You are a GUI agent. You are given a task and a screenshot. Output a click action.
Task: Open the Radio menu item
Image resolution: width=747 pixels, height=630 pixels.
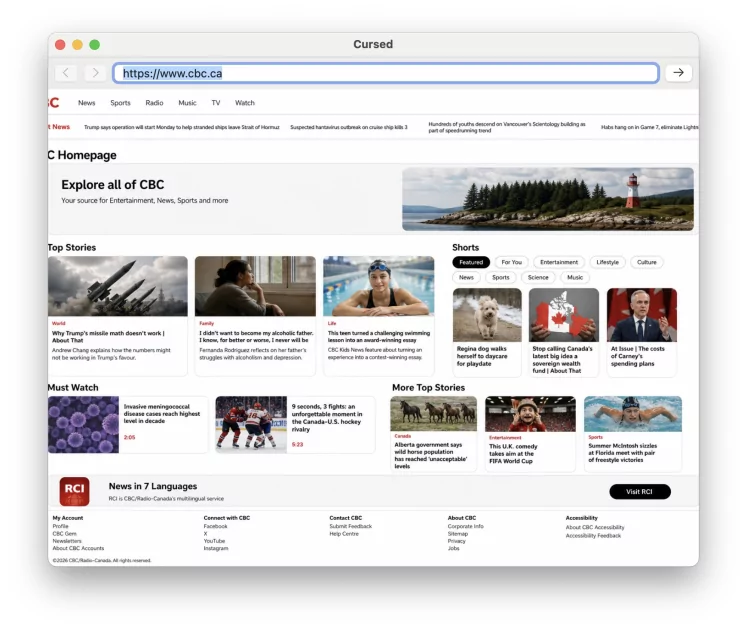pyautogui.click(x=154, y=103)
